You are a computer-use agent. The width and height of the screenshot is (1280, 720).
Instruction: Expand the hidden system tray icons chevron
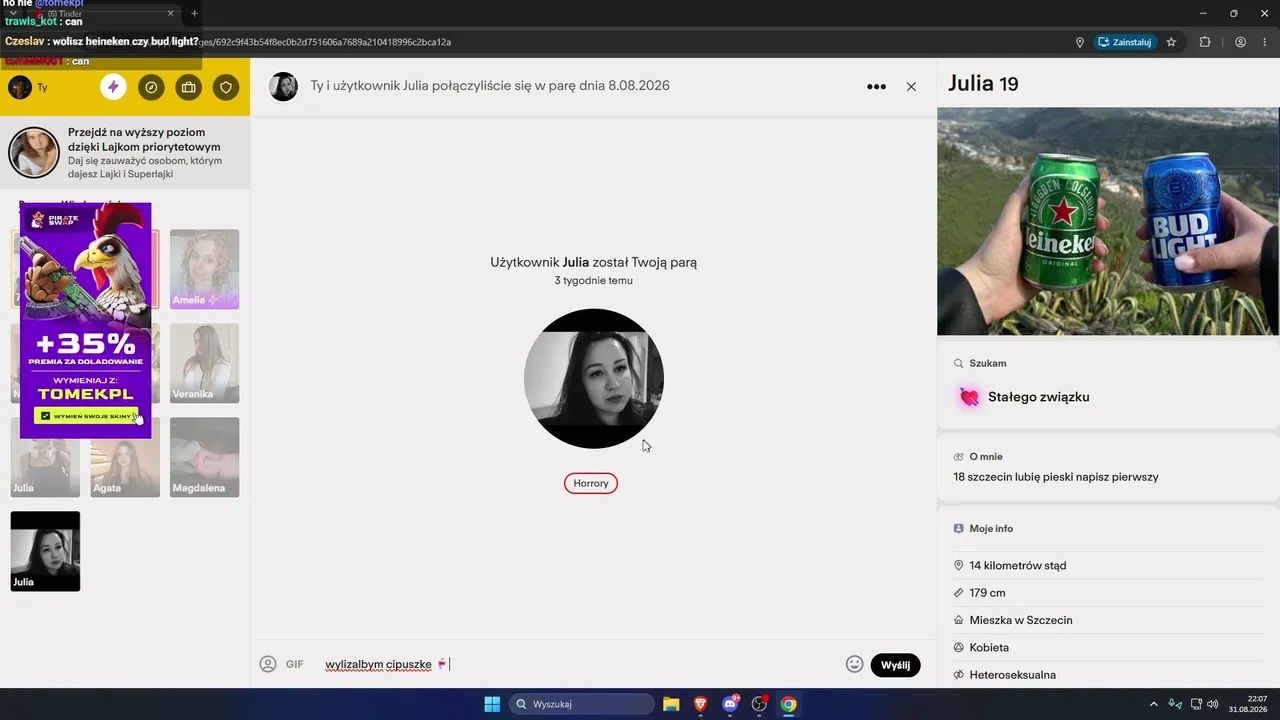point(1154,704)
